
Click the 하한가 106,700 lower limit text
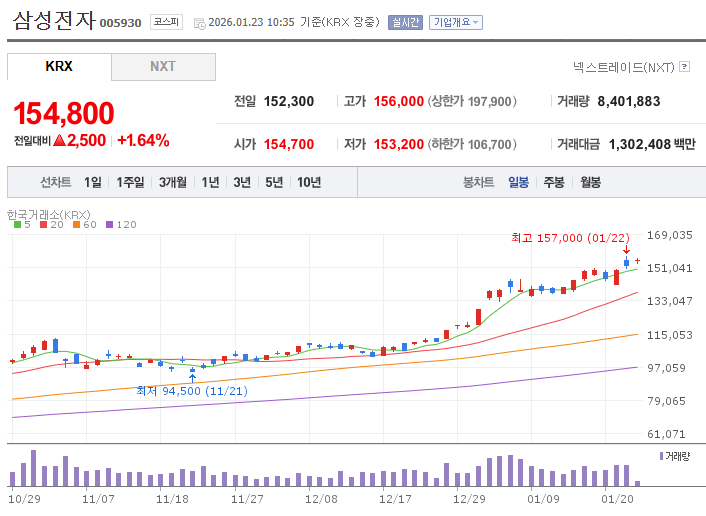(x=472, y=144)
